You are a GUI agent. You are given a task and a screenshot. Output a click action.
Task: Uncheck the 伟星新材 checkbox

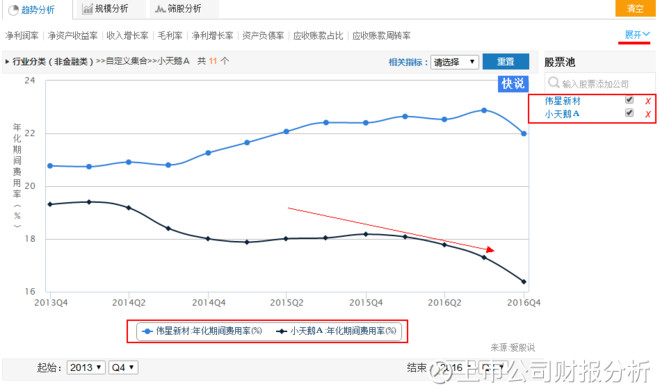(629, 100)
